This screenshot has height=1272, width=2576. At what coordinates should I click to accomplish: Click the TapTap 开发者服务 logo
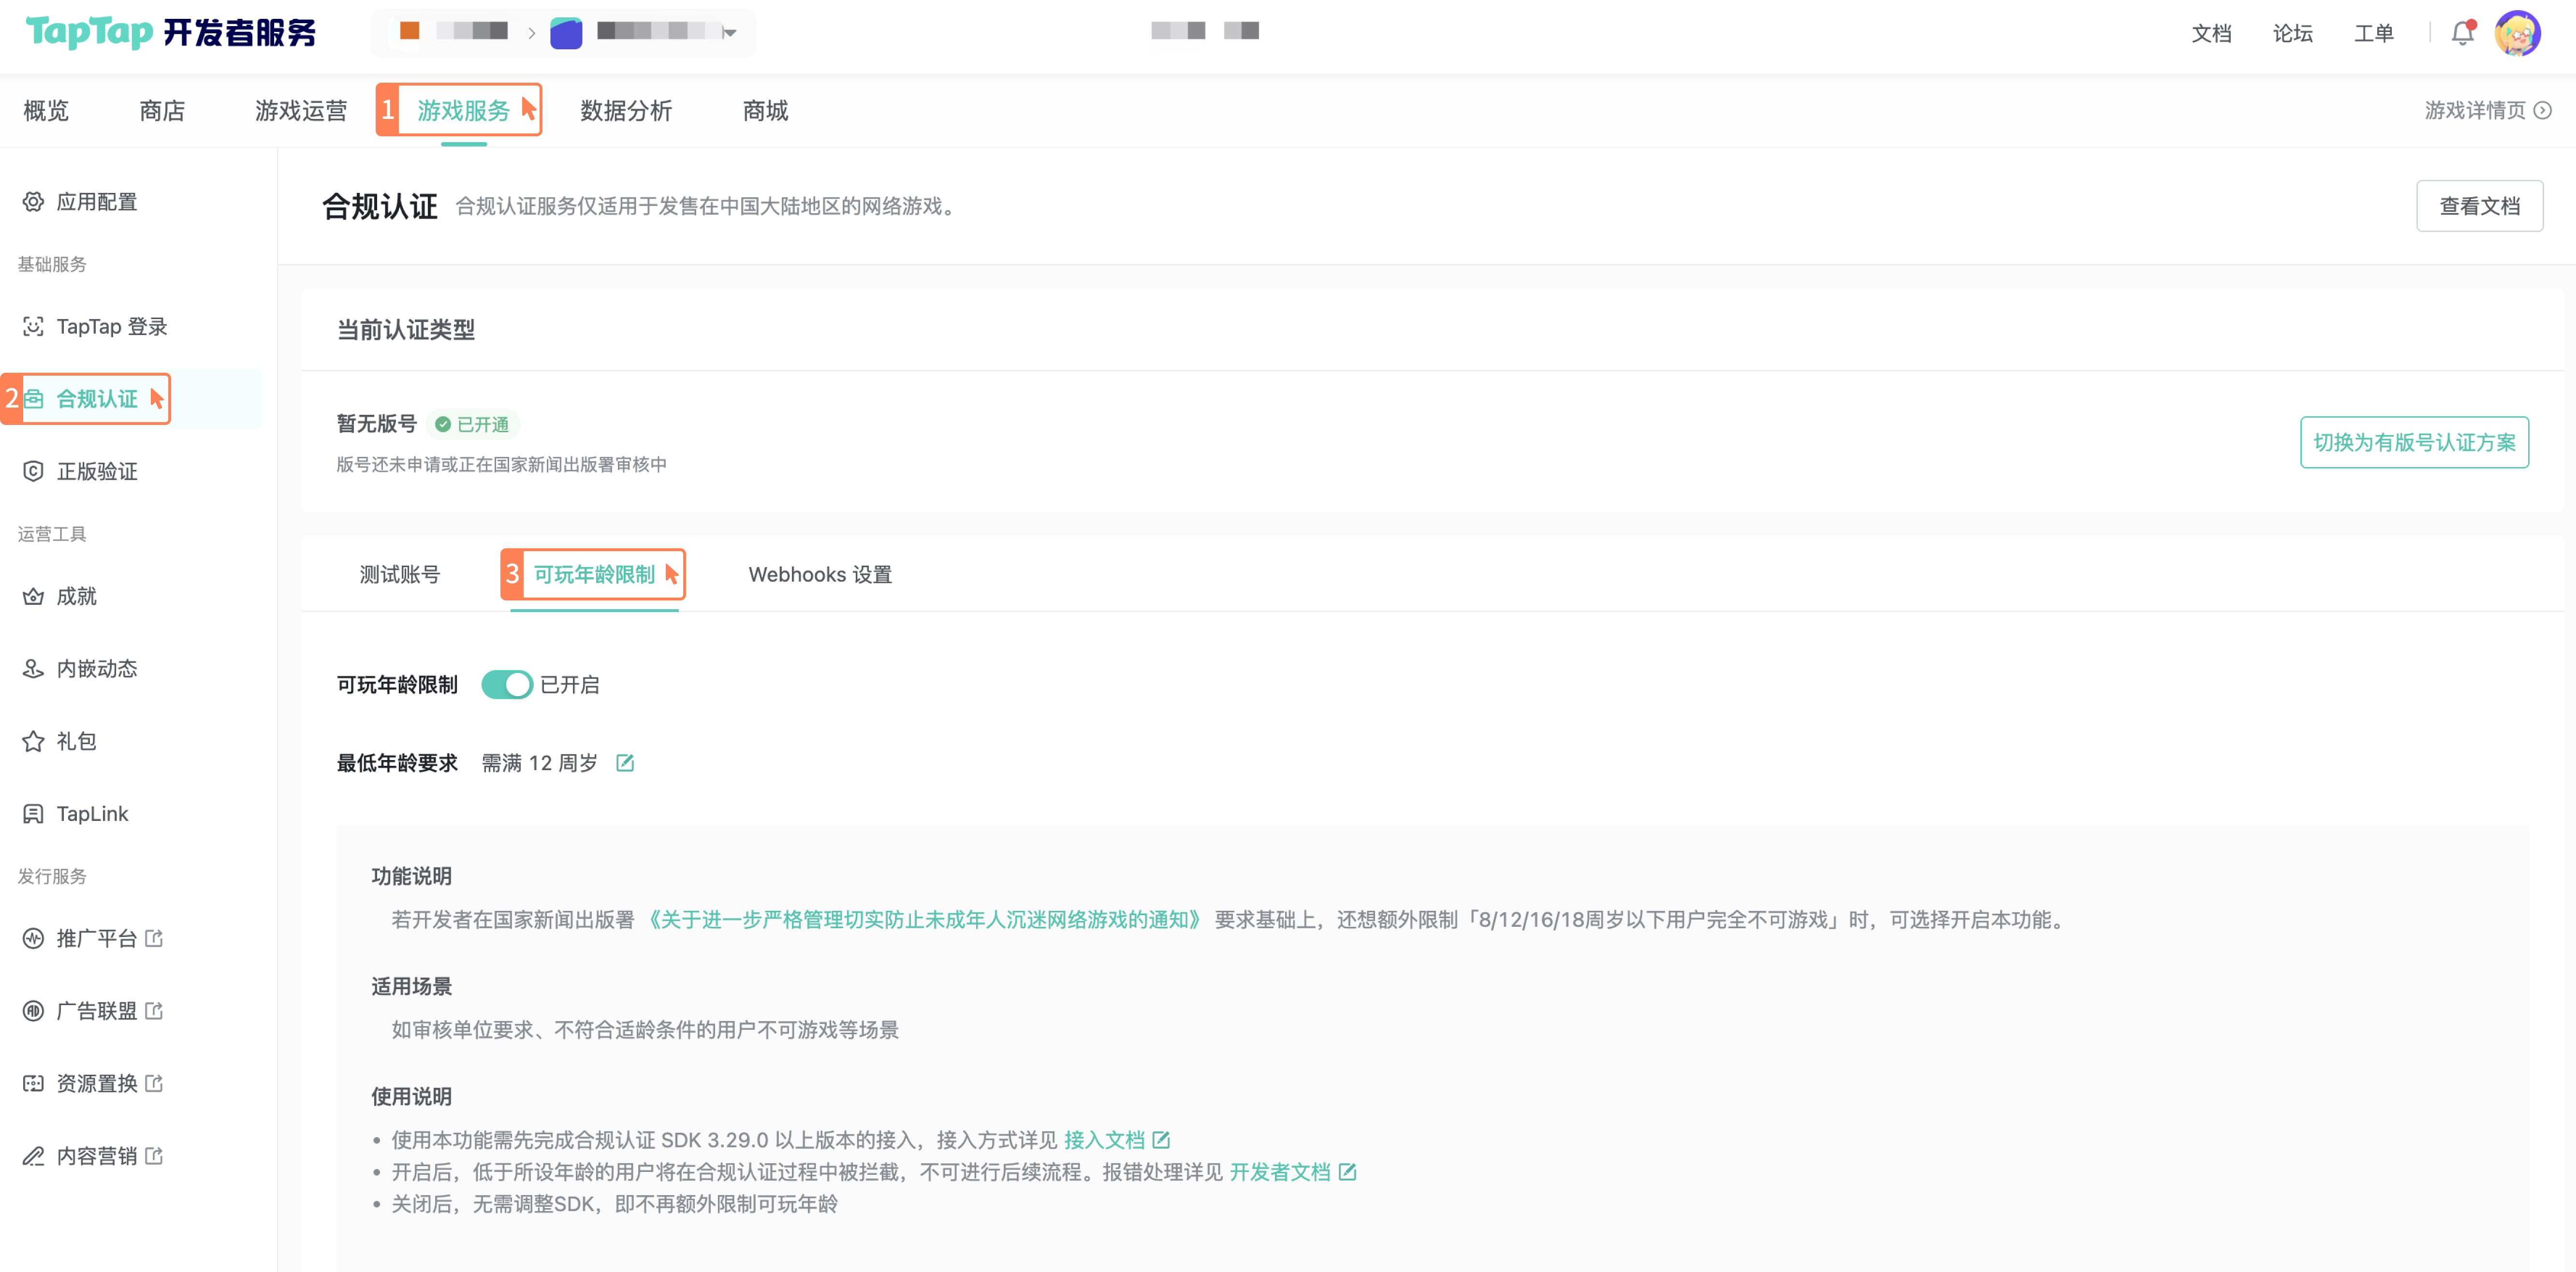(x=170, y=32)
